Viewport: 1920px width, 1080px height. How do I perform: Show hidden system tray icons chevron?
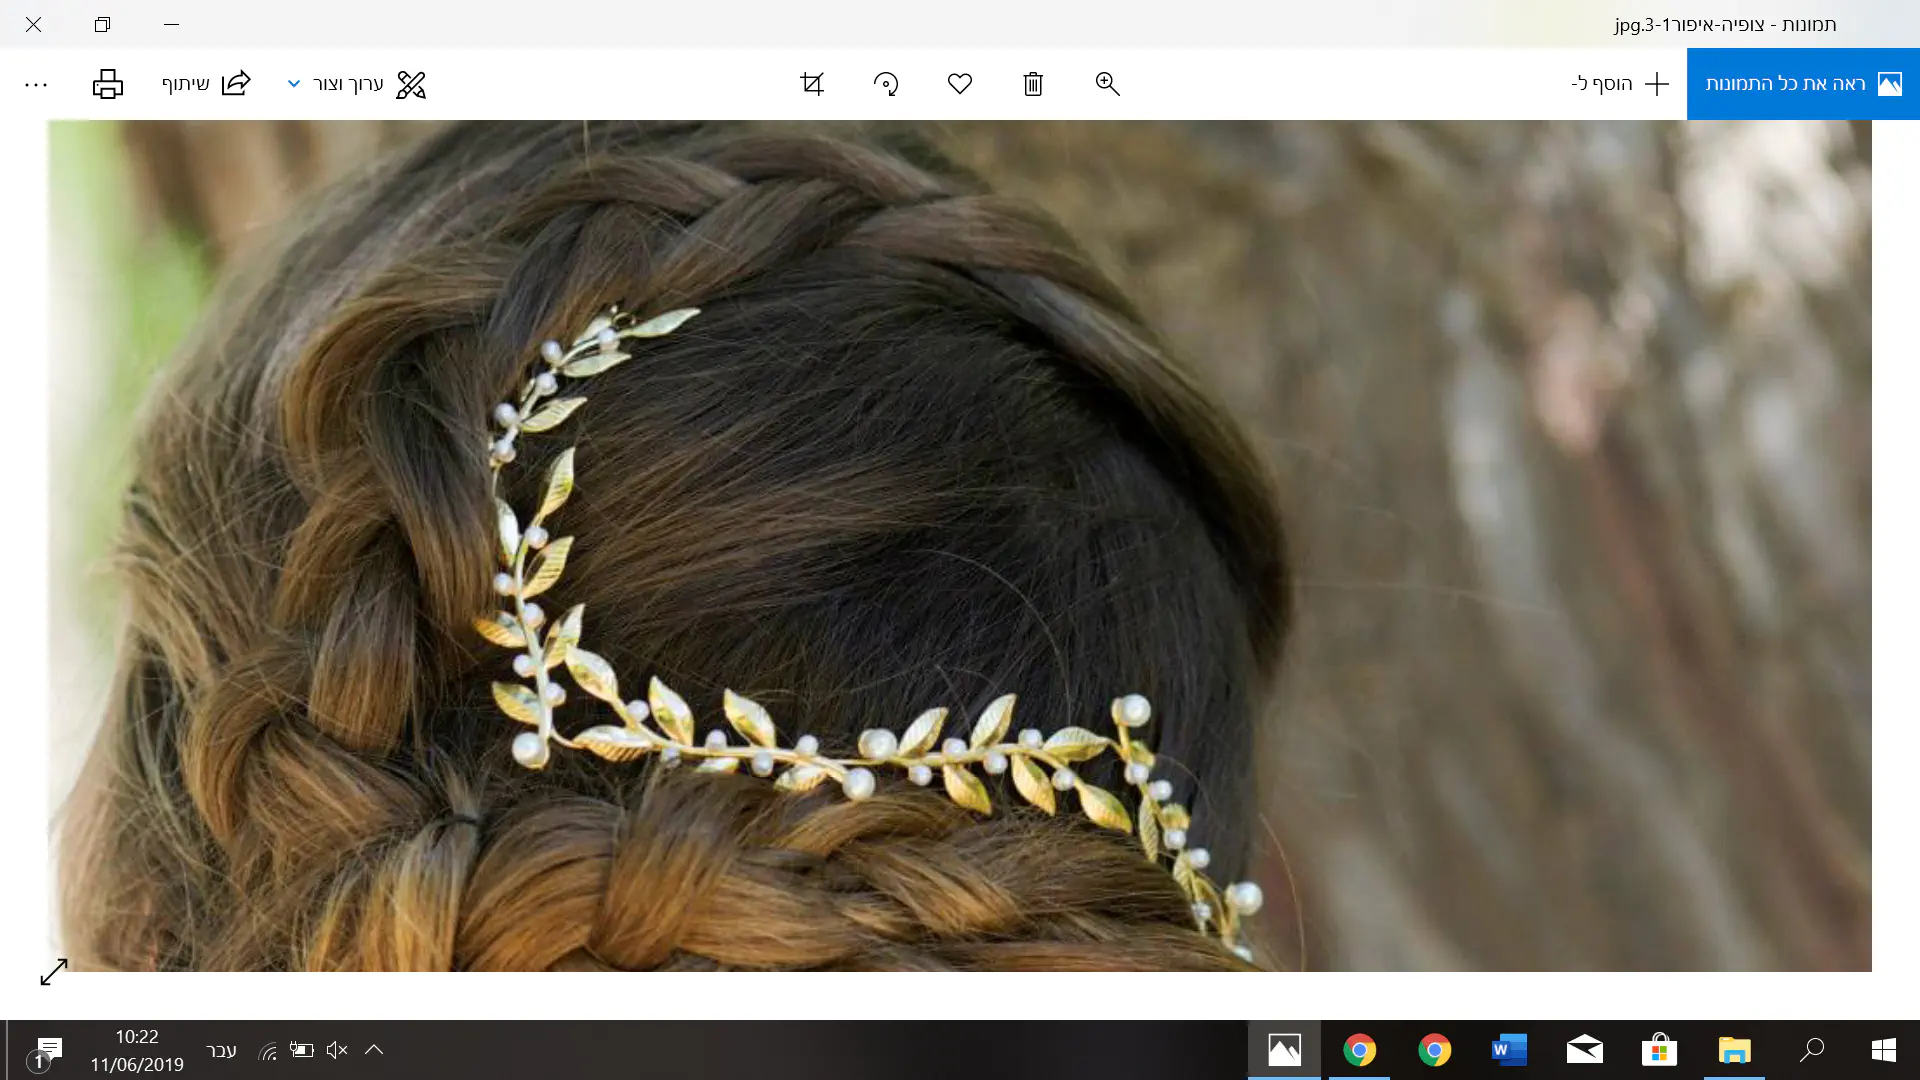(x=374, y=1050)
